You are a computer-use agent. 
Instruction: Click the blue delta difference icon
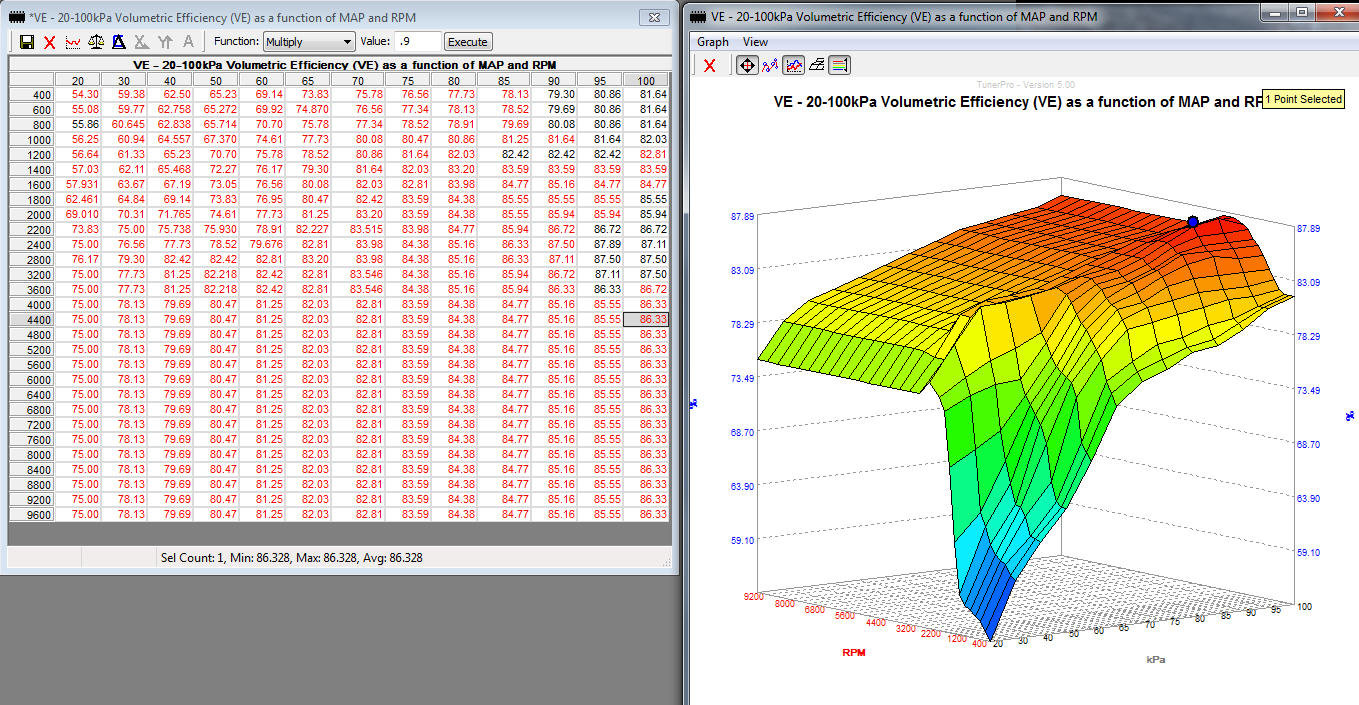coord(119,42)
